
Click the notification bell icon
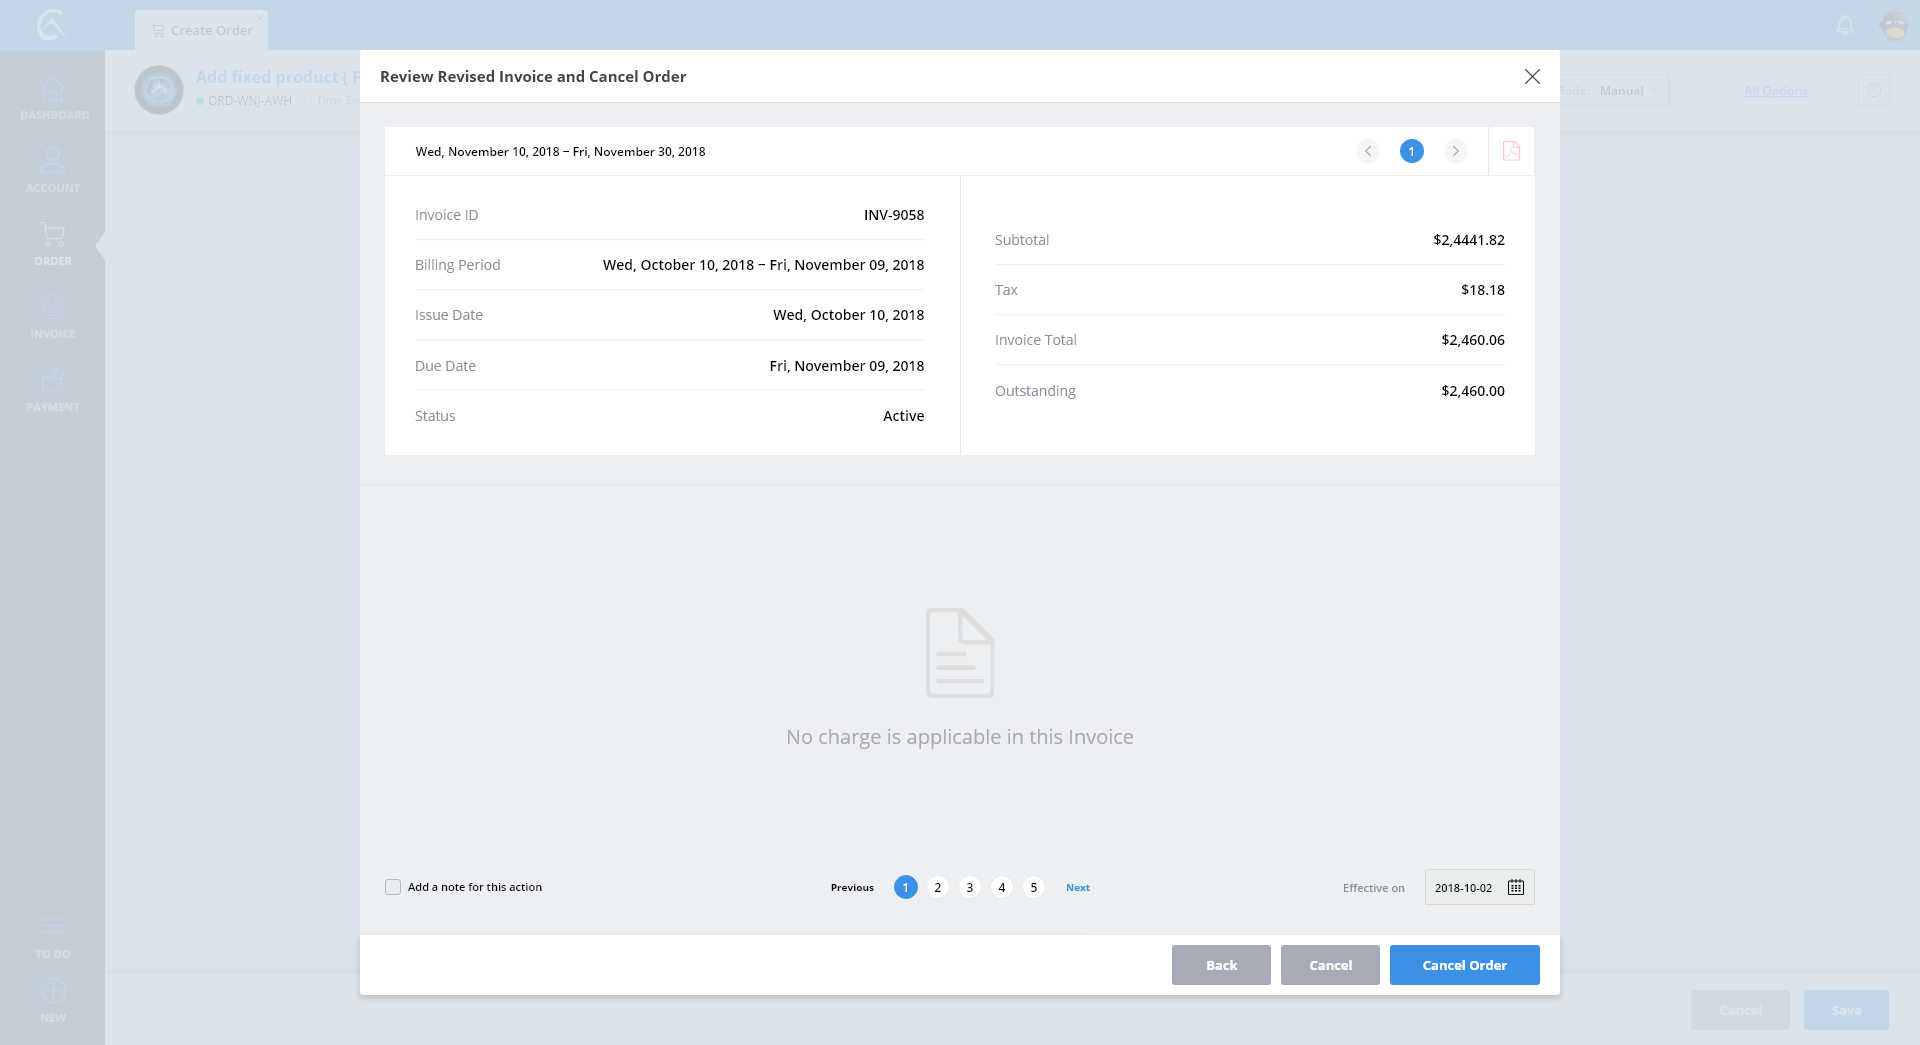tap(1845, 25)
